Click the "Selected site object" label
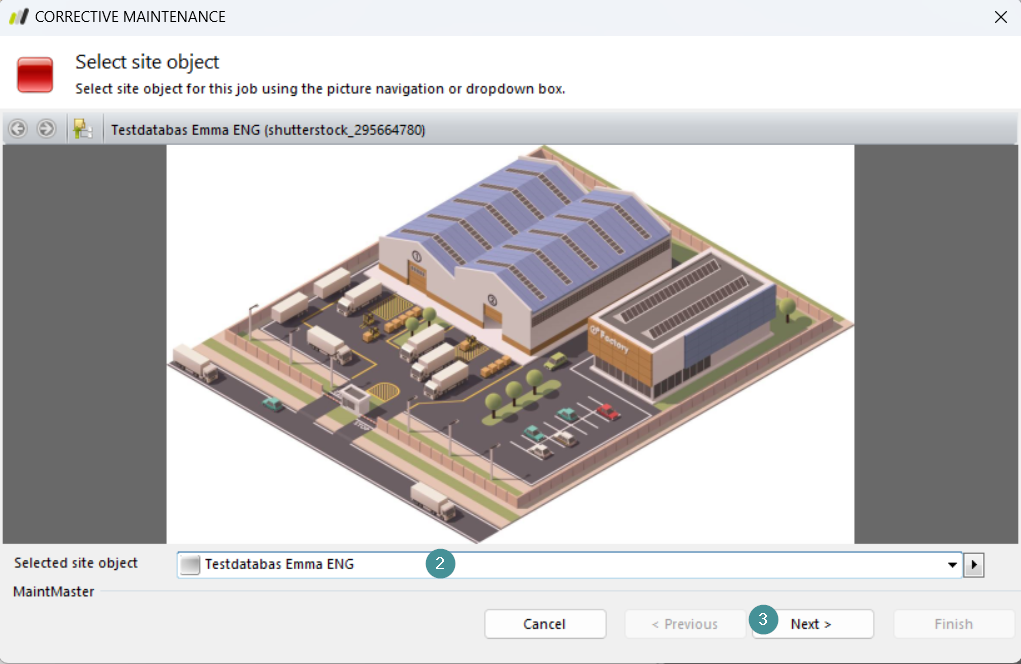This screenshot has height=664, width=1021. point(76,563)
